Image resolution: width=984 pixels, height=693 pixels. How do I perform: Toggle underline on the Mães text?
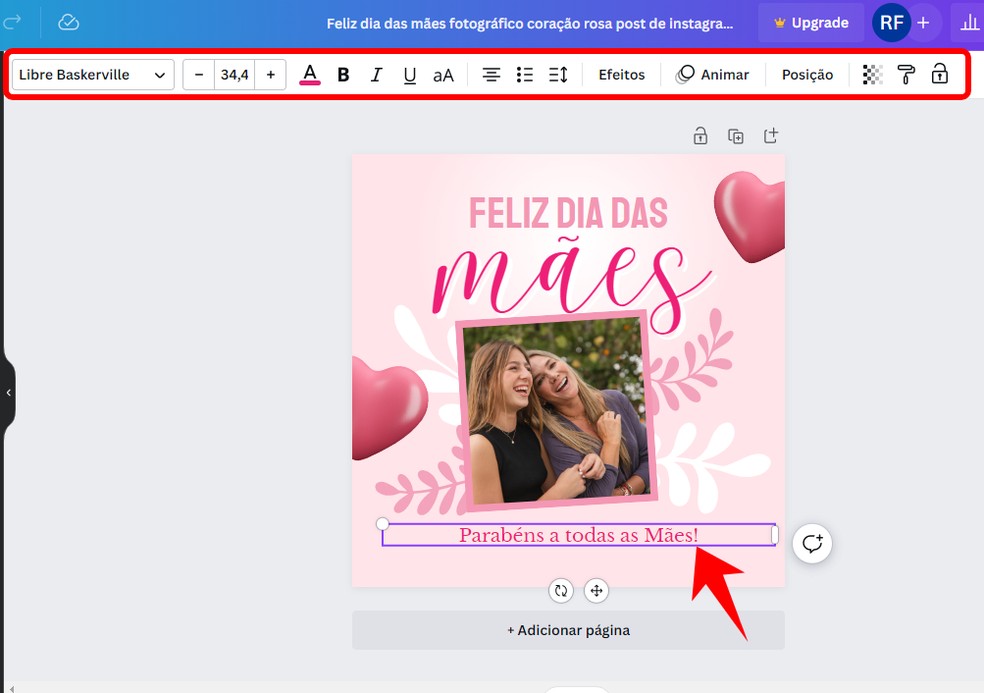coord(410,74)
